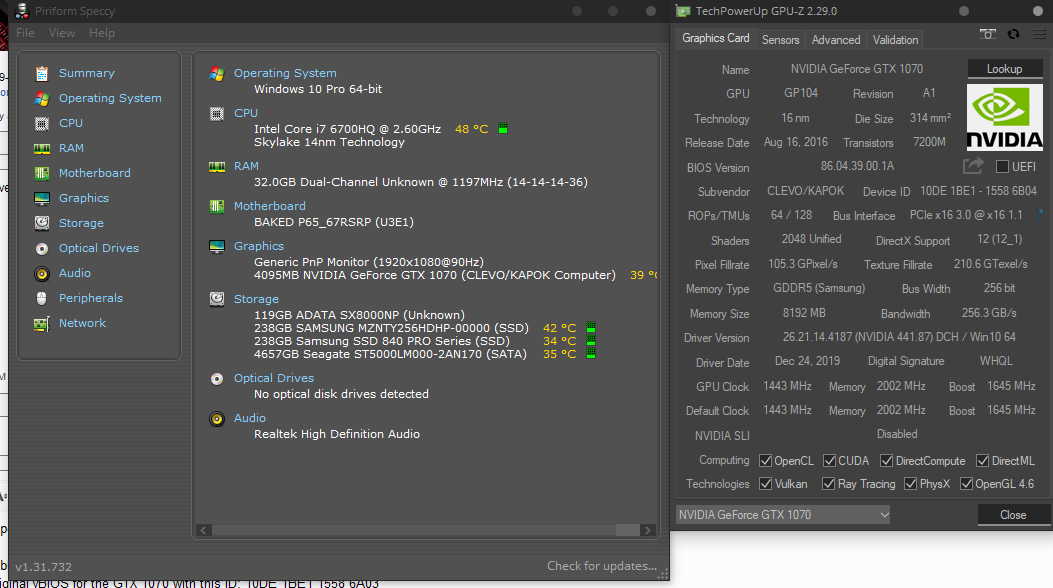
Task: Click the BIOS share/export arrow icon
Action: [x=973, y=165]
